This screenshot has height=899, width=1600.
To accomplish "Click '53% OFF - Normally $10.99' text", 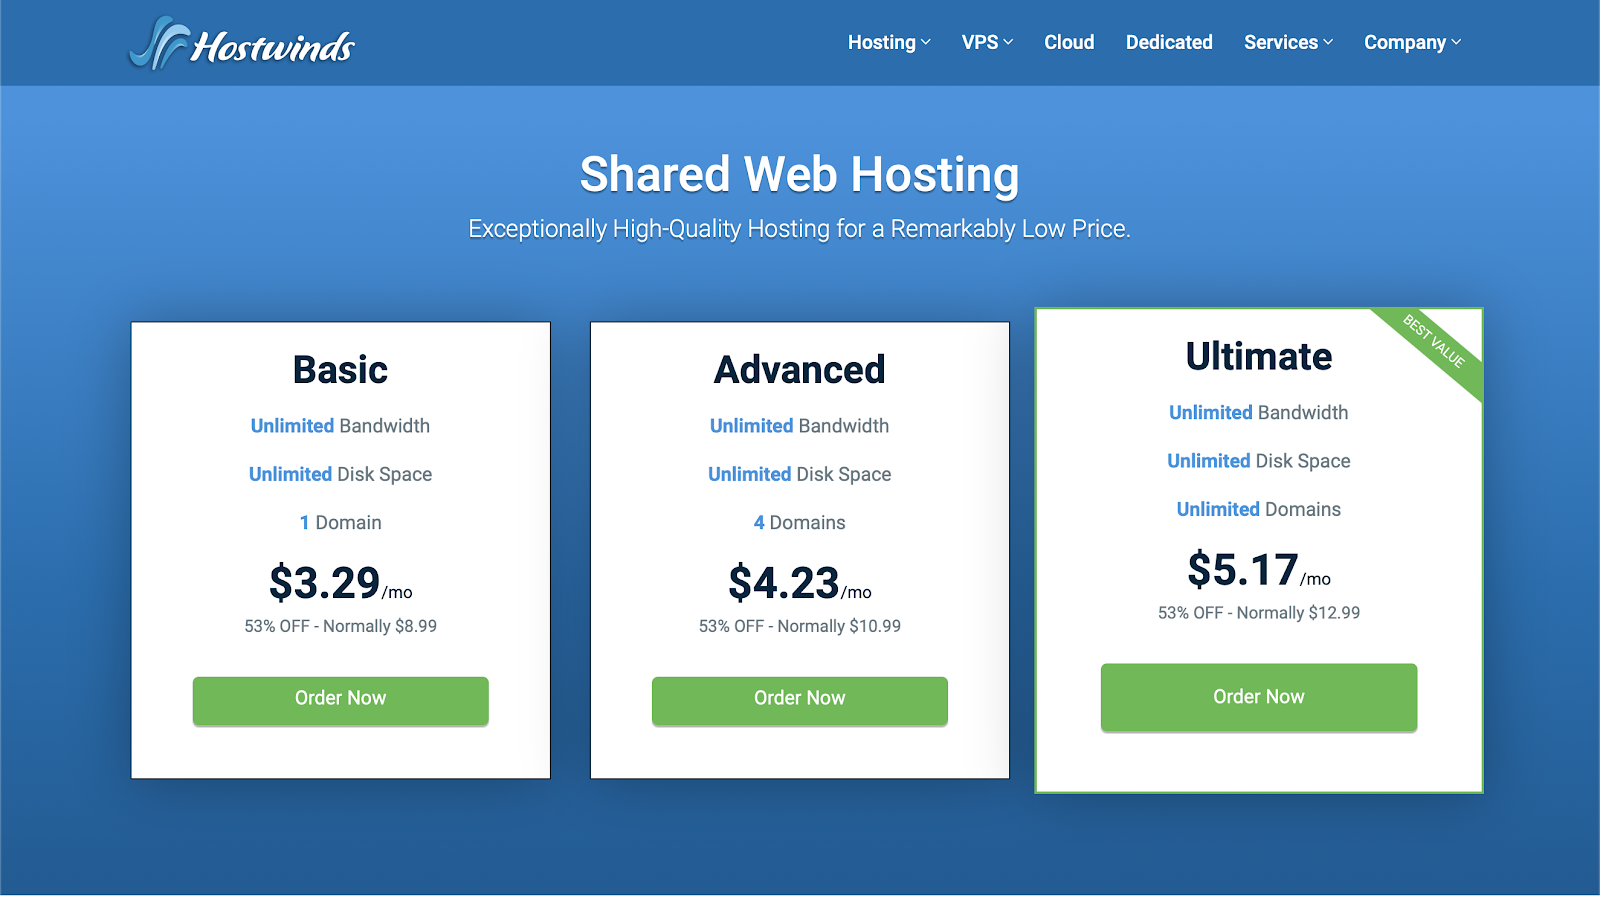I will [x=799, y=626].
